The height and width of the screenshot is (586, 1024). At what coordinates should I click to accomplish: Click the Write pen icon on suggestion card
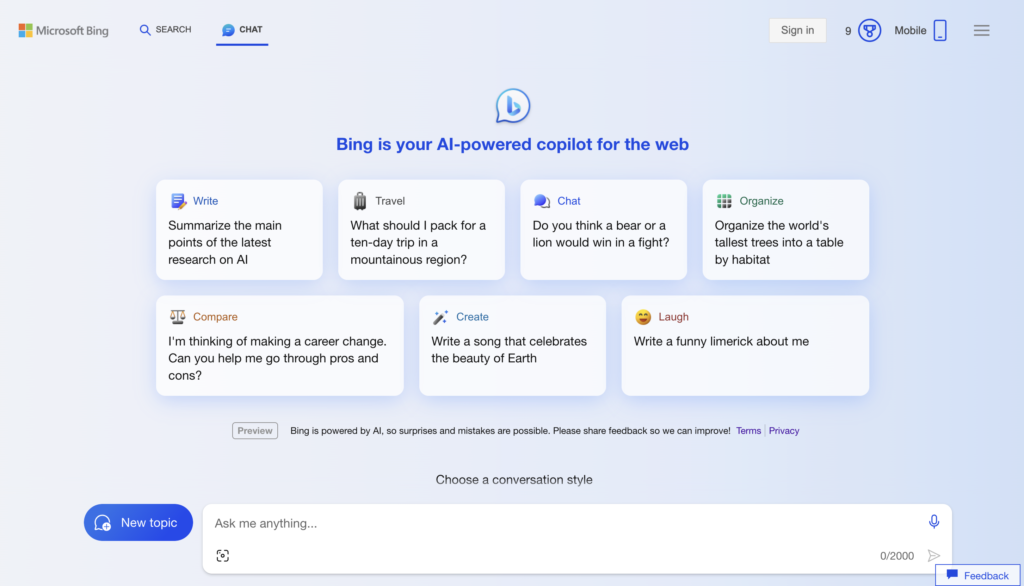tap(177, 201)
